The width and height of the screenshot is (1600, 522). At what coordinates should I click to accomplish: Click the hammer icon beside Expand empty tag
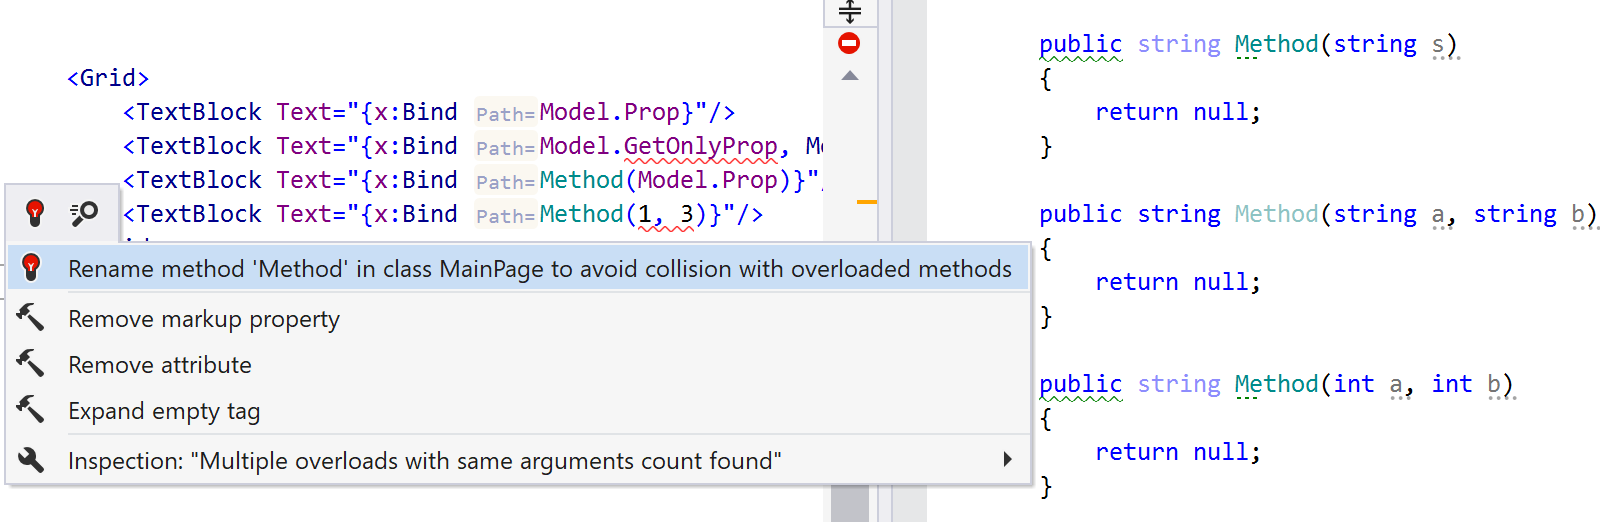coord(31,410)
